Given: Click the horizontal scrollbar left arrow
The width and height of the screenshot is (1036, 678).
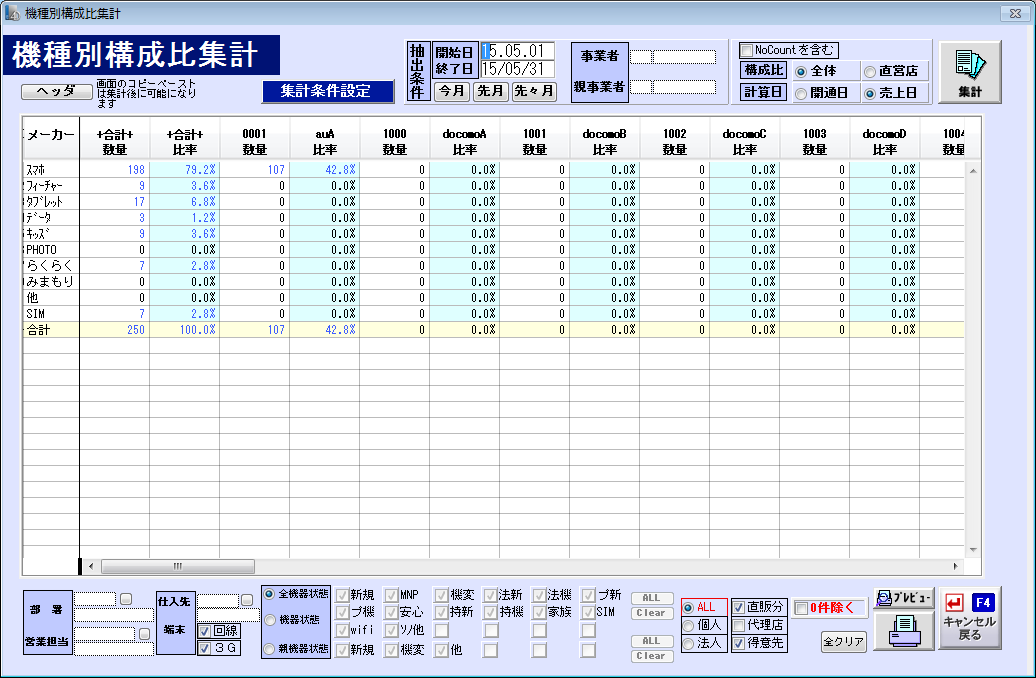Looking at the screenshot, I should pos(91,566).
